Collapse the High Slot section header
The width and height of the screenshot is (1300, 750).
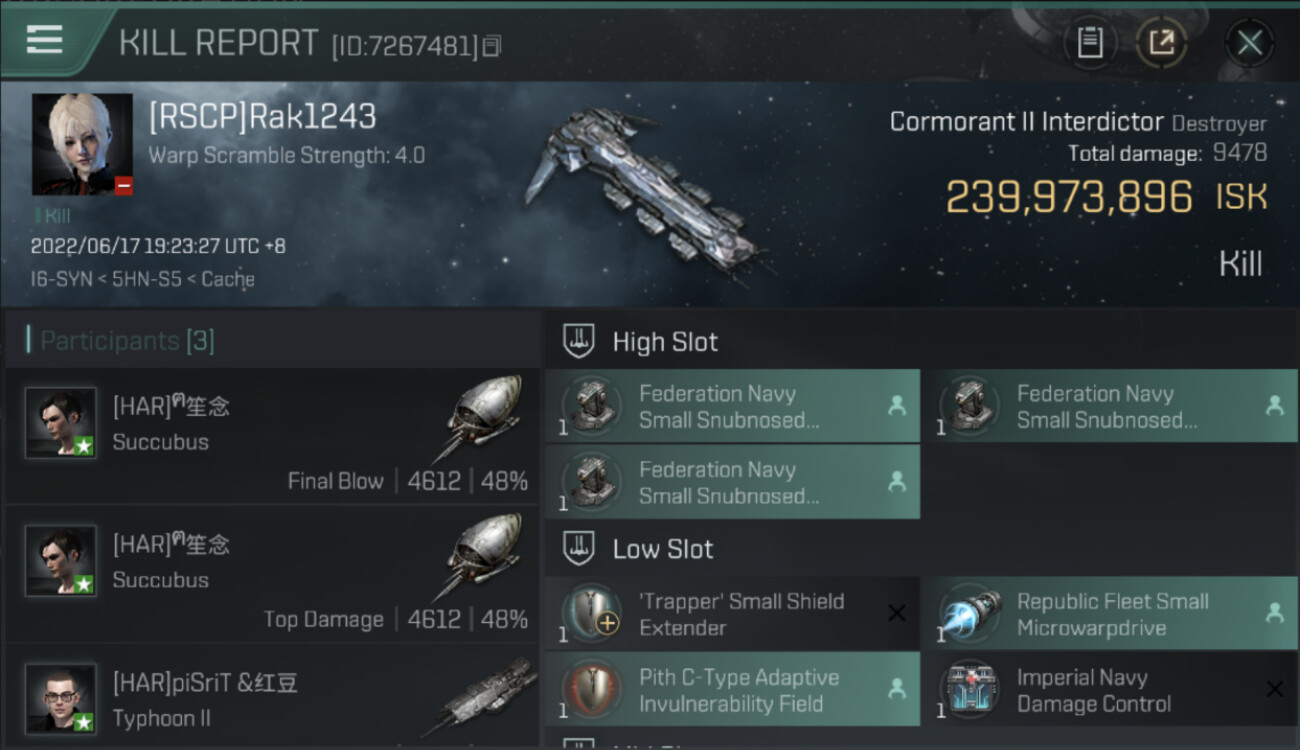(921, 341)
